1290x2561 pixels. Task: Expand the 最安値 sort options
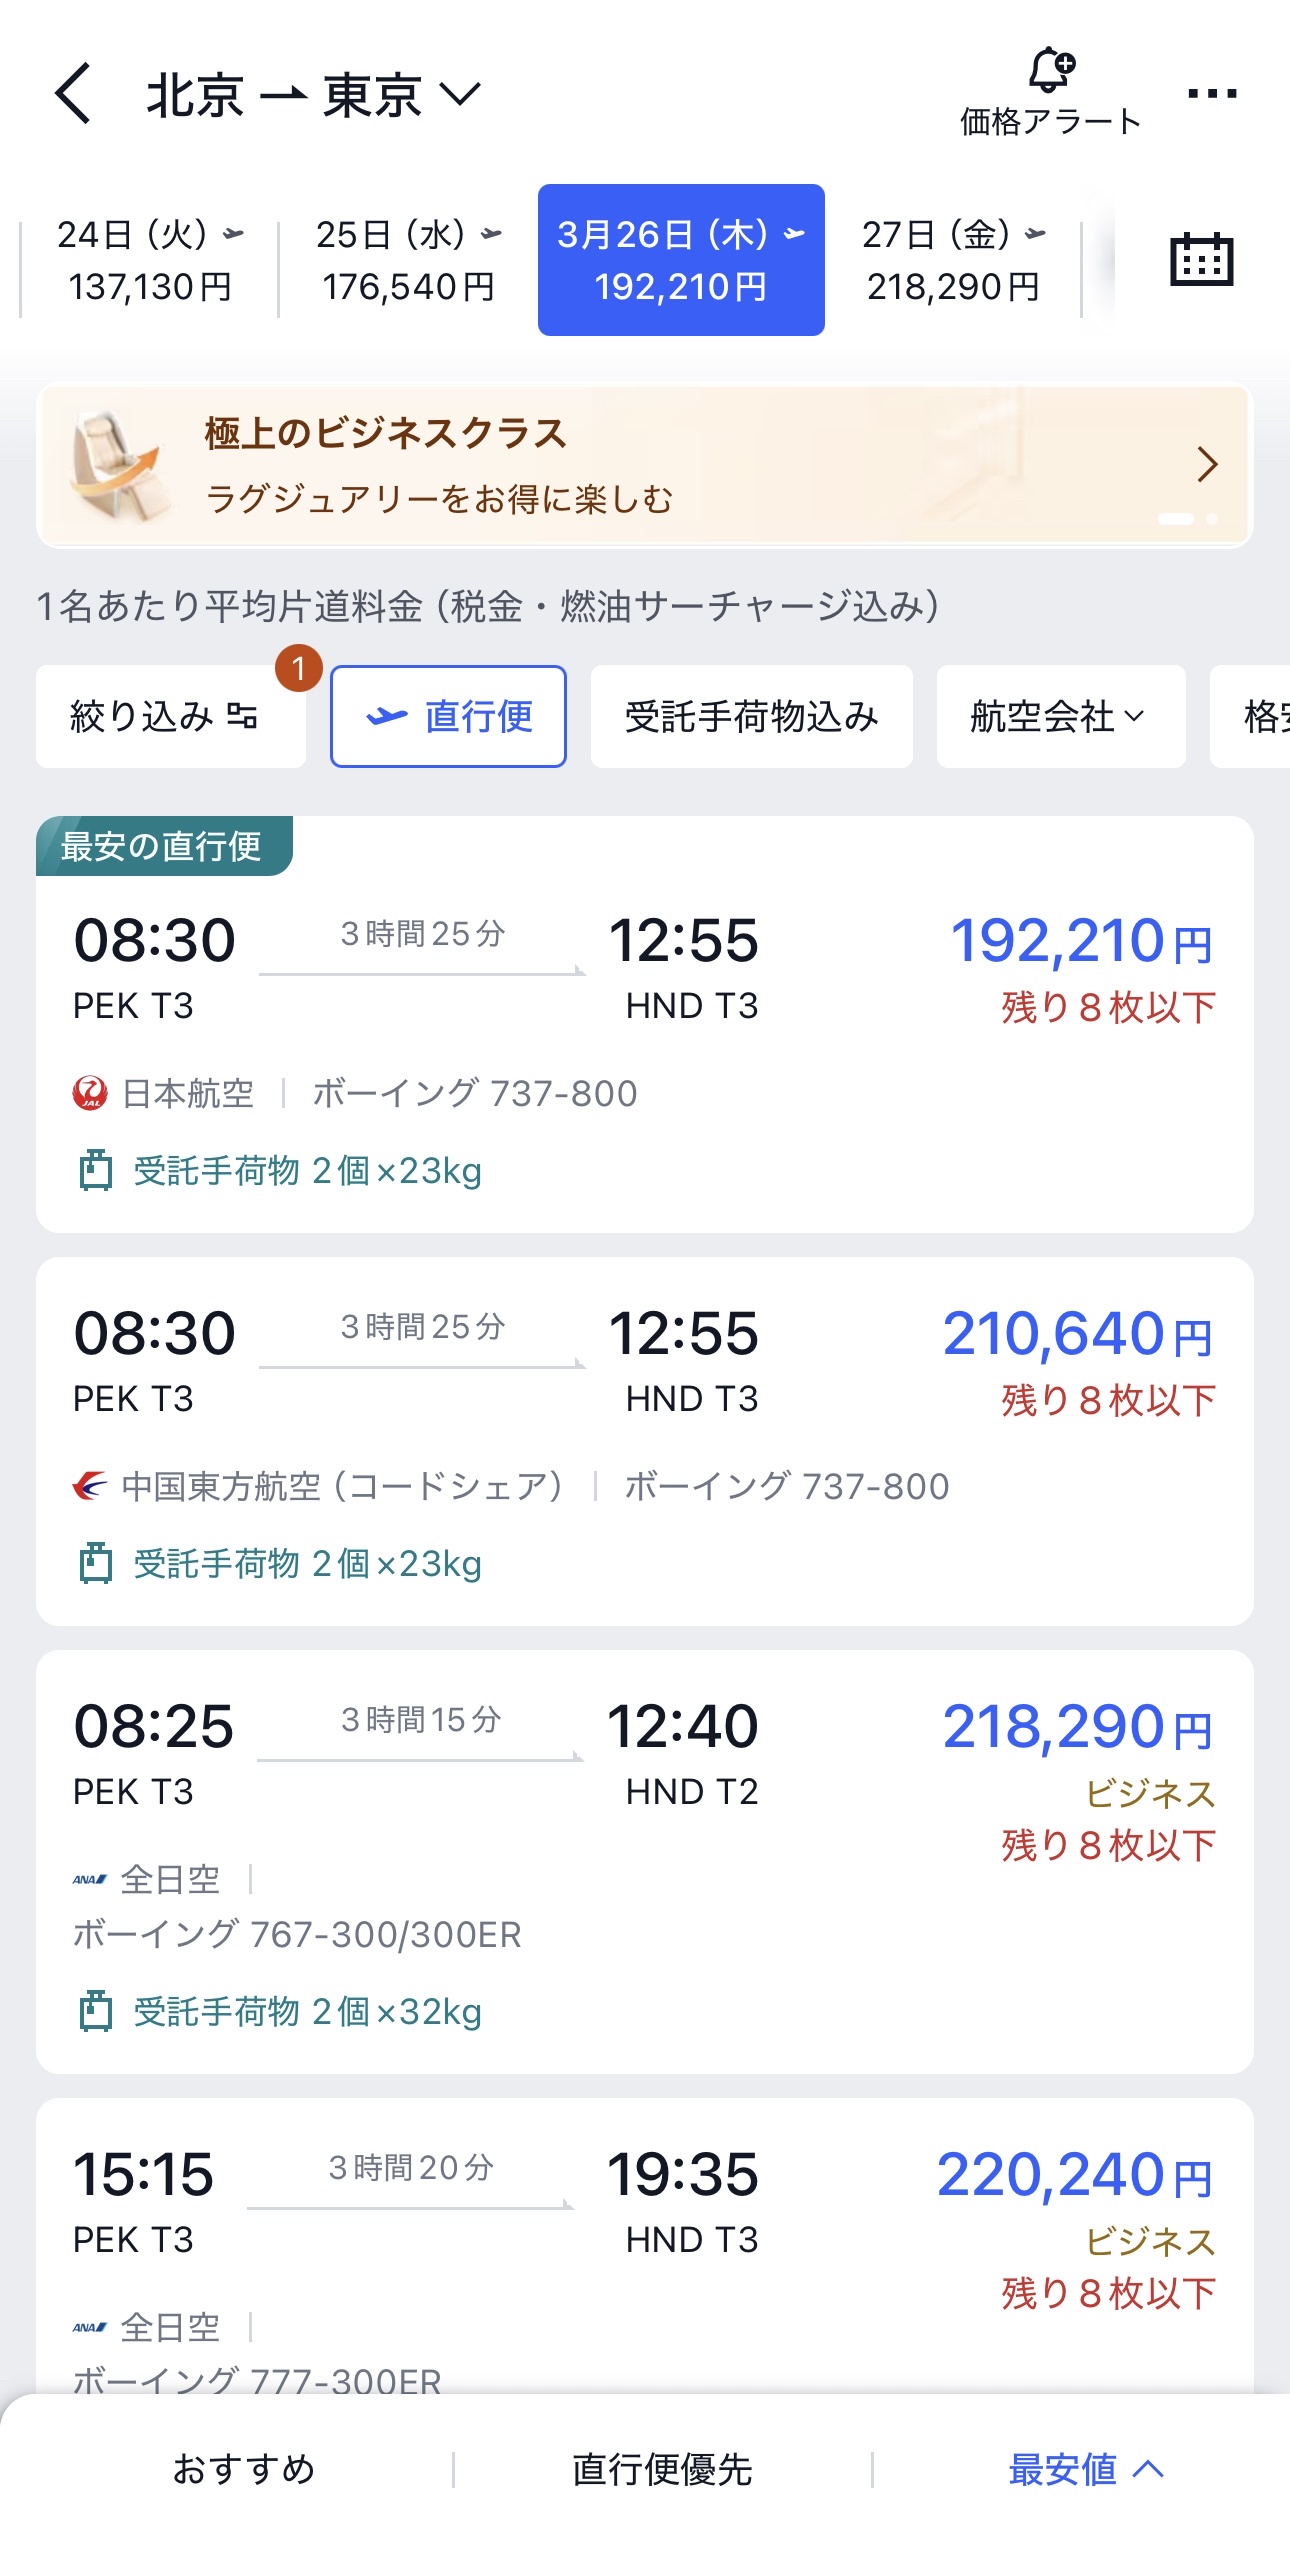click(x=1085, y=2469)
